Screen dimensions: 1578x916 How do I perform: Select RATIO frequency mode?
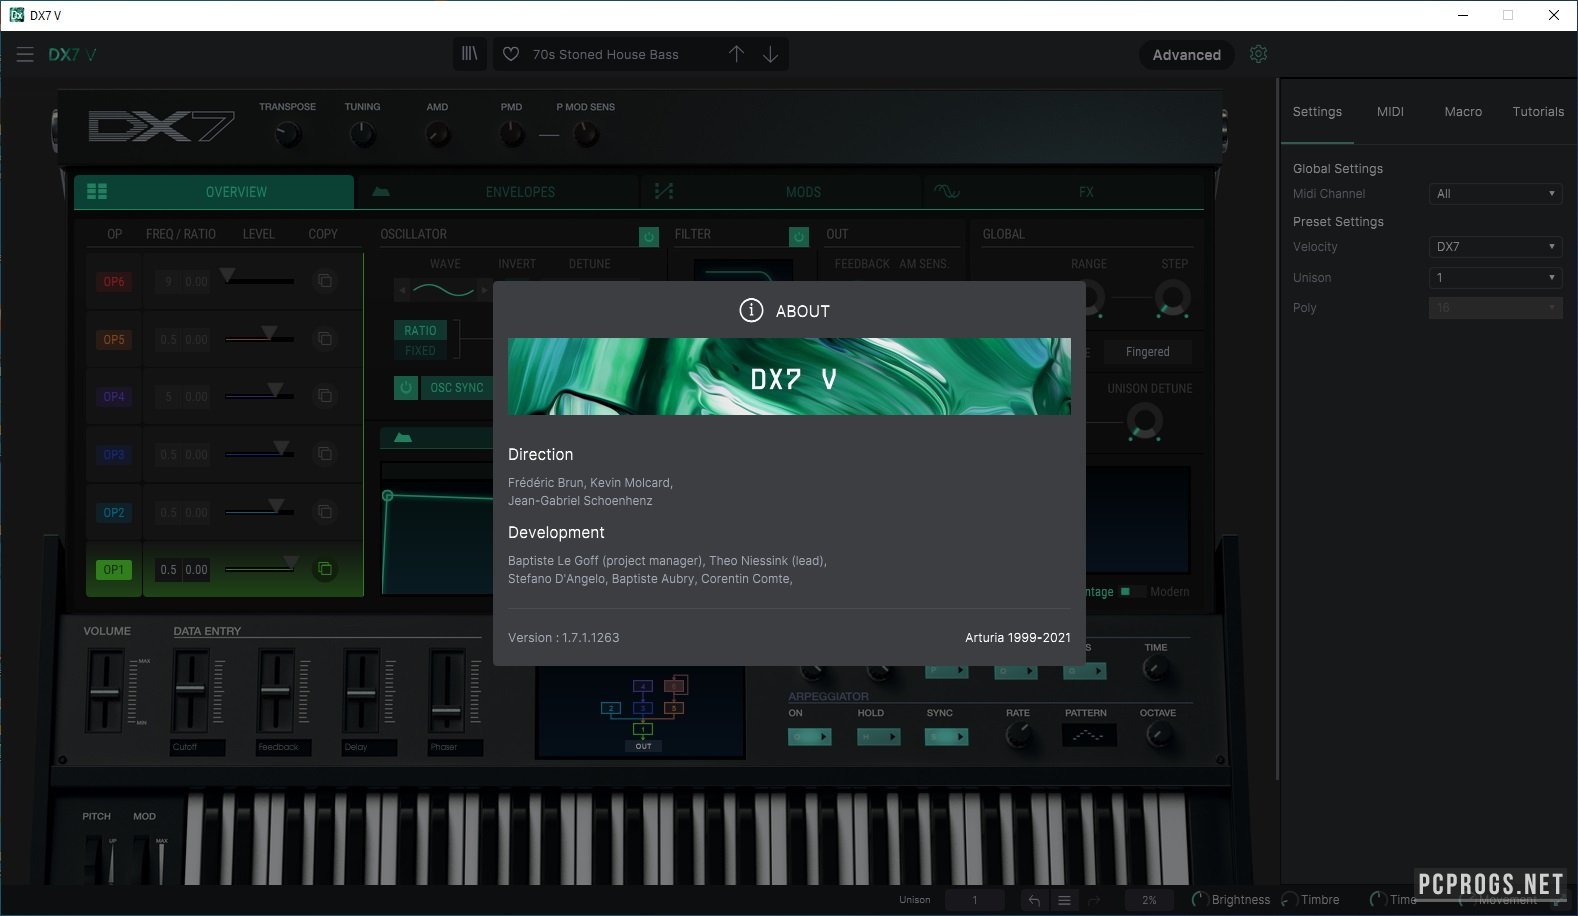pos(420,331)
